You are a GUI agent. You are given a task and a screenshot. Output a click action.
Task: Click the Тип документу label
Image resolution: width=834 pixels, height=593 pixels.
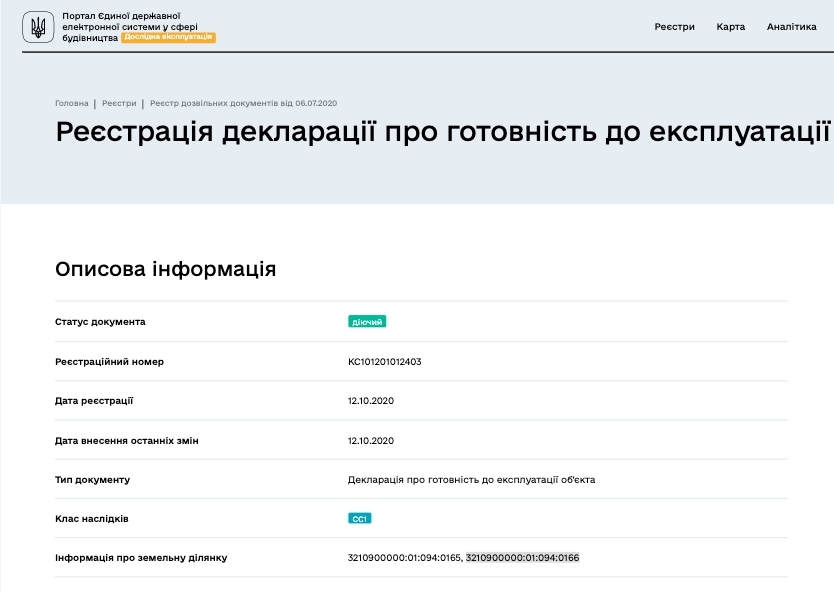(93, 480)
